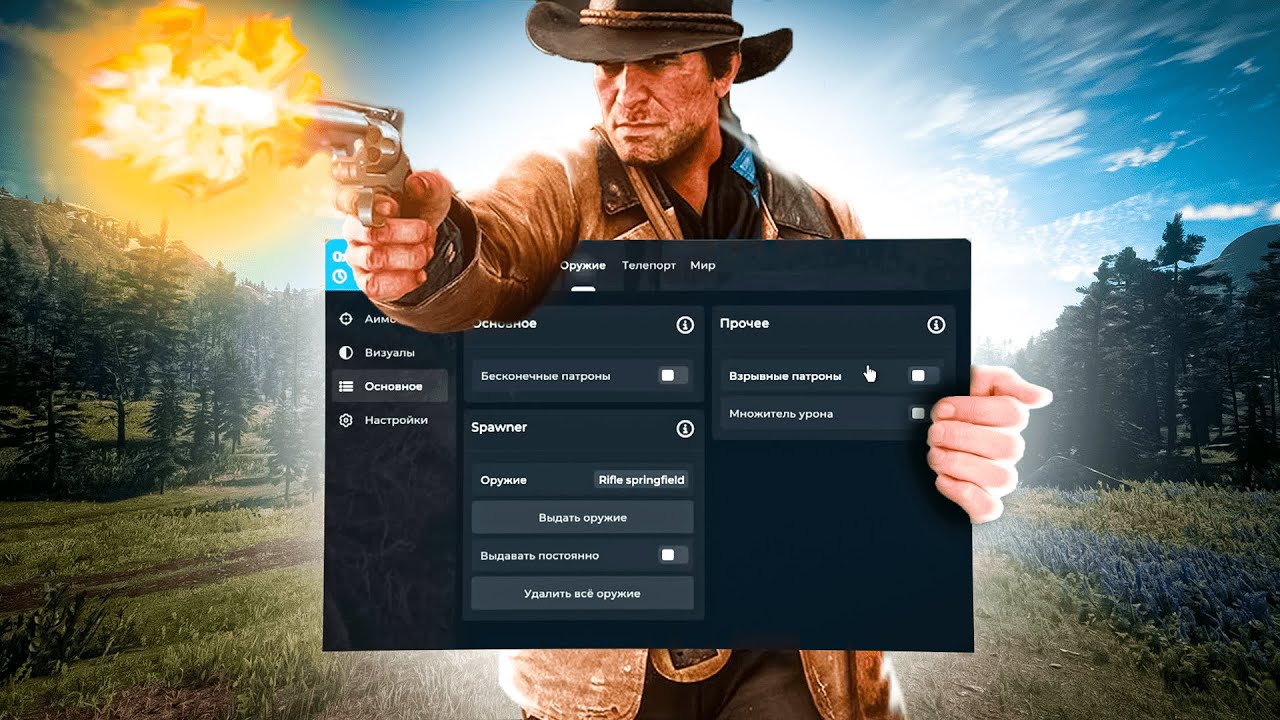Click the Spawner panel heading text
This screenshot has width=1280, height=720.
click(x=499, y=428)
